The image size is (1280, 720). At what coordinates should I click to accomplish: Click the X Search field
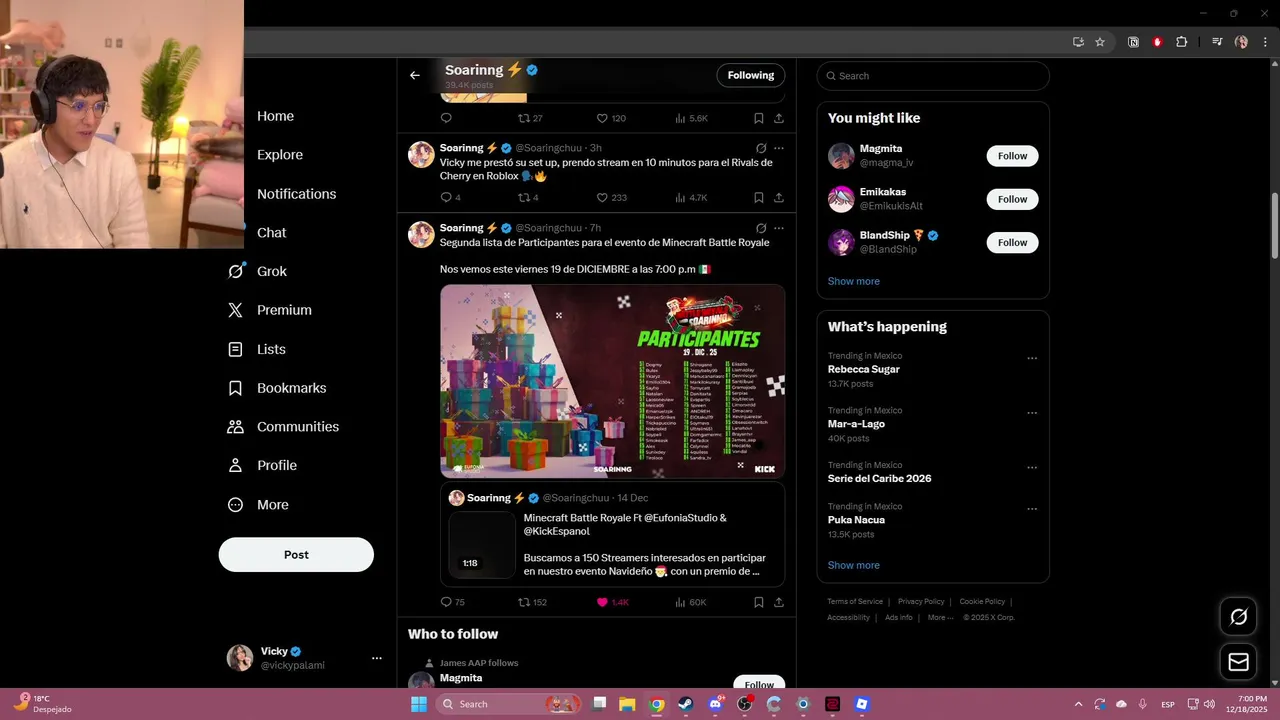click(933, 76)
